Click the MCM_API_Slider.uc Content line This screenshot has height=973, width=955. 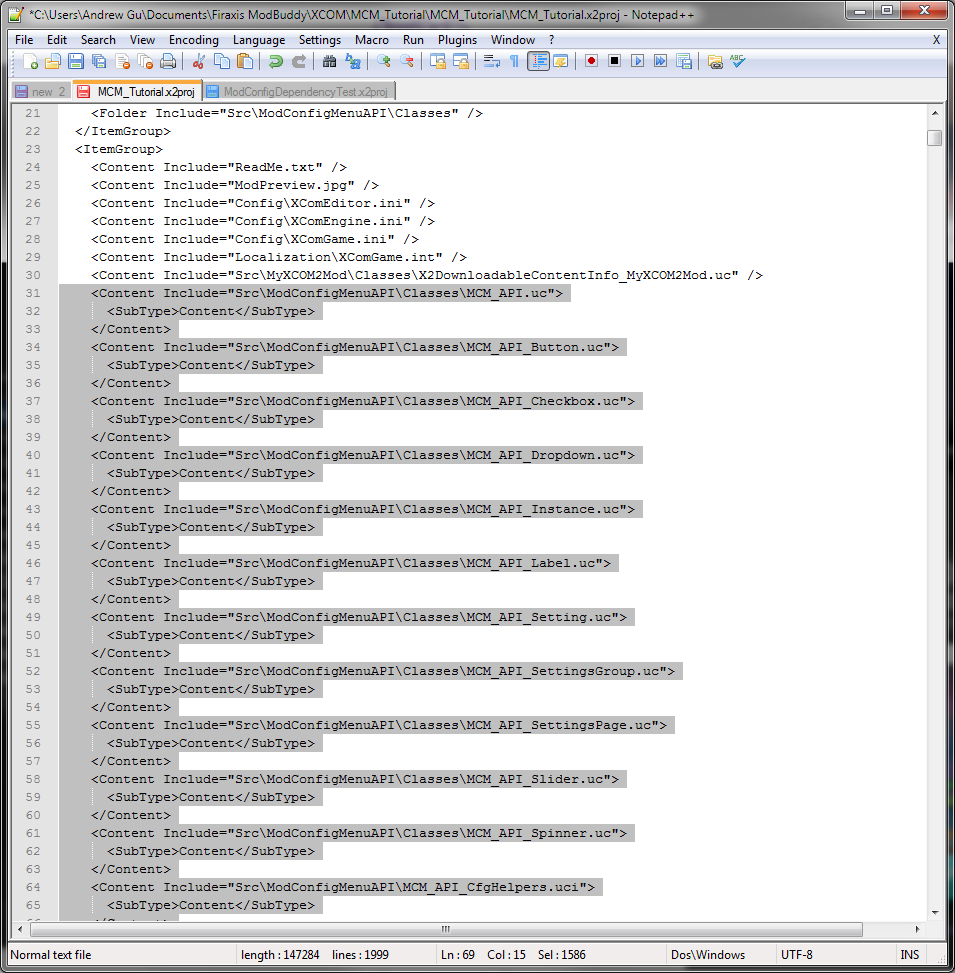[355, 779]
